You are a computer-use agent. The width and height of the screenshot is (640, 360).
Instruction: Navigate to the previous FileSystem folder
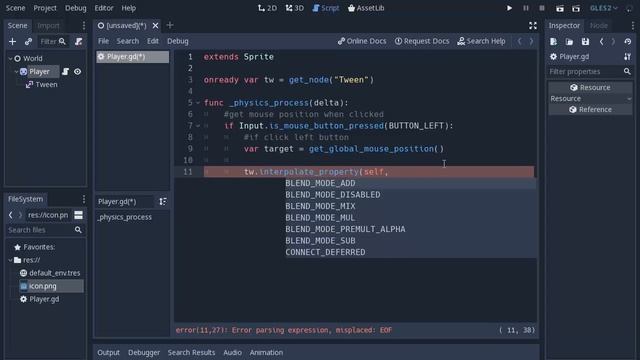11,215
